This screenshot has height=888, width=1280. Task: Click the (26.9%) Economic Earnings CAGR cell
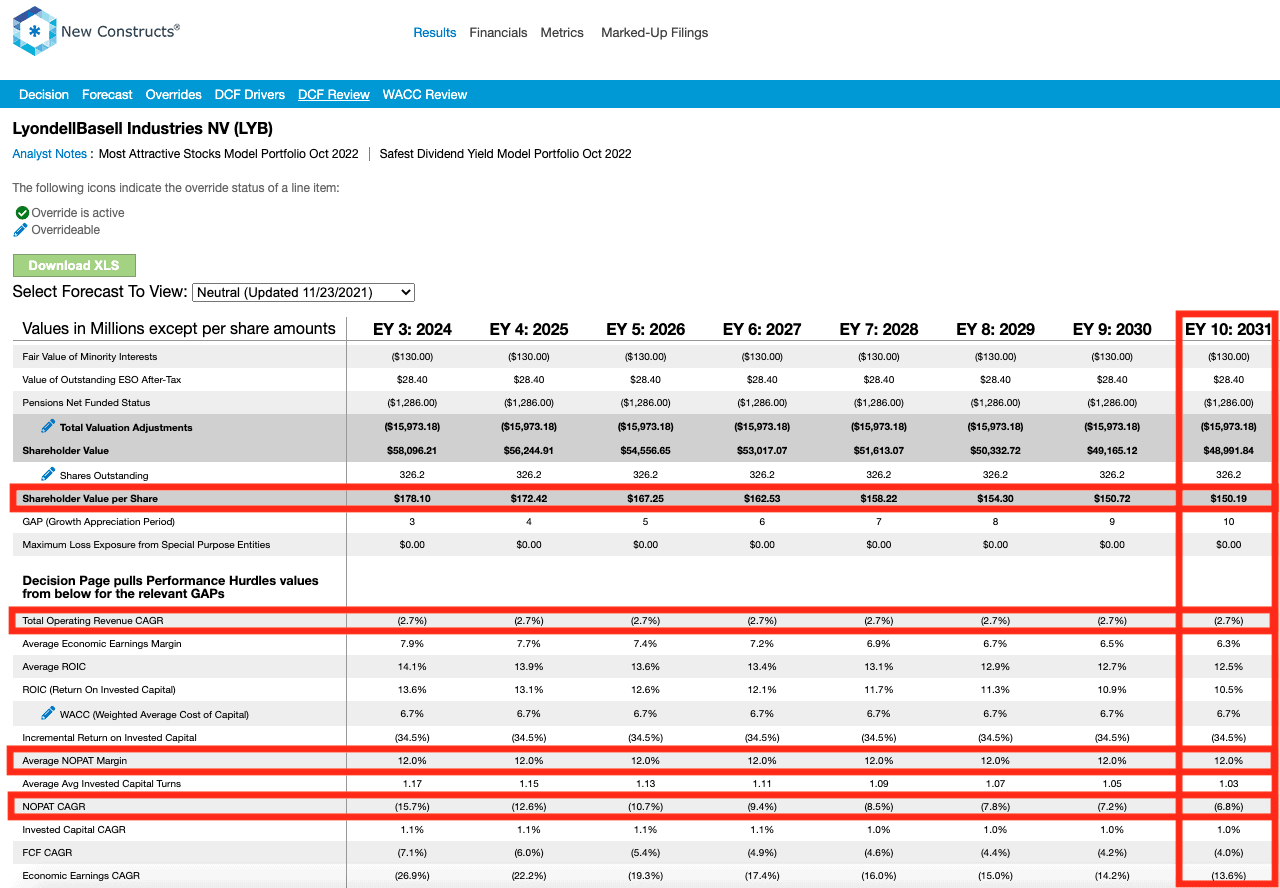[412, 876]
